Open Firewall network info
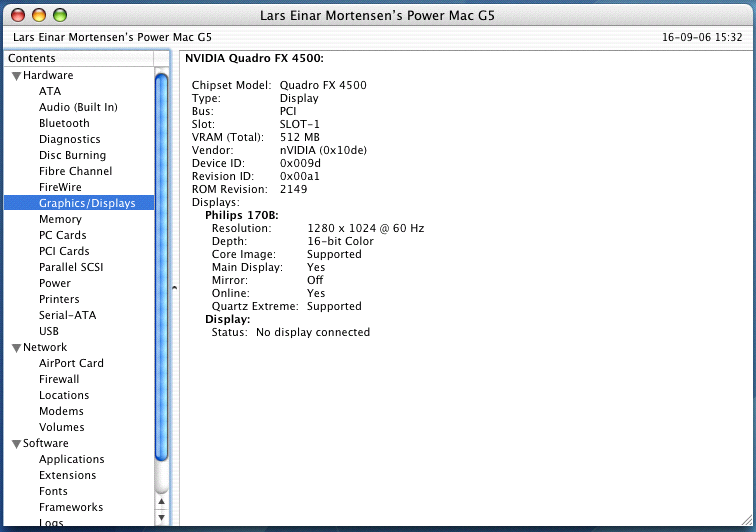The width and height of the screenshot is (756, 532). [x=59, y=379]
